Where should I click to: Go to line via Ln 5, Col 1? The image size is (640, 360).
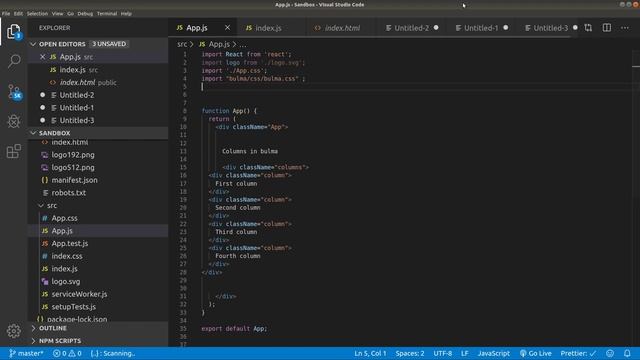pyautogui.click(x=370, y=353)
